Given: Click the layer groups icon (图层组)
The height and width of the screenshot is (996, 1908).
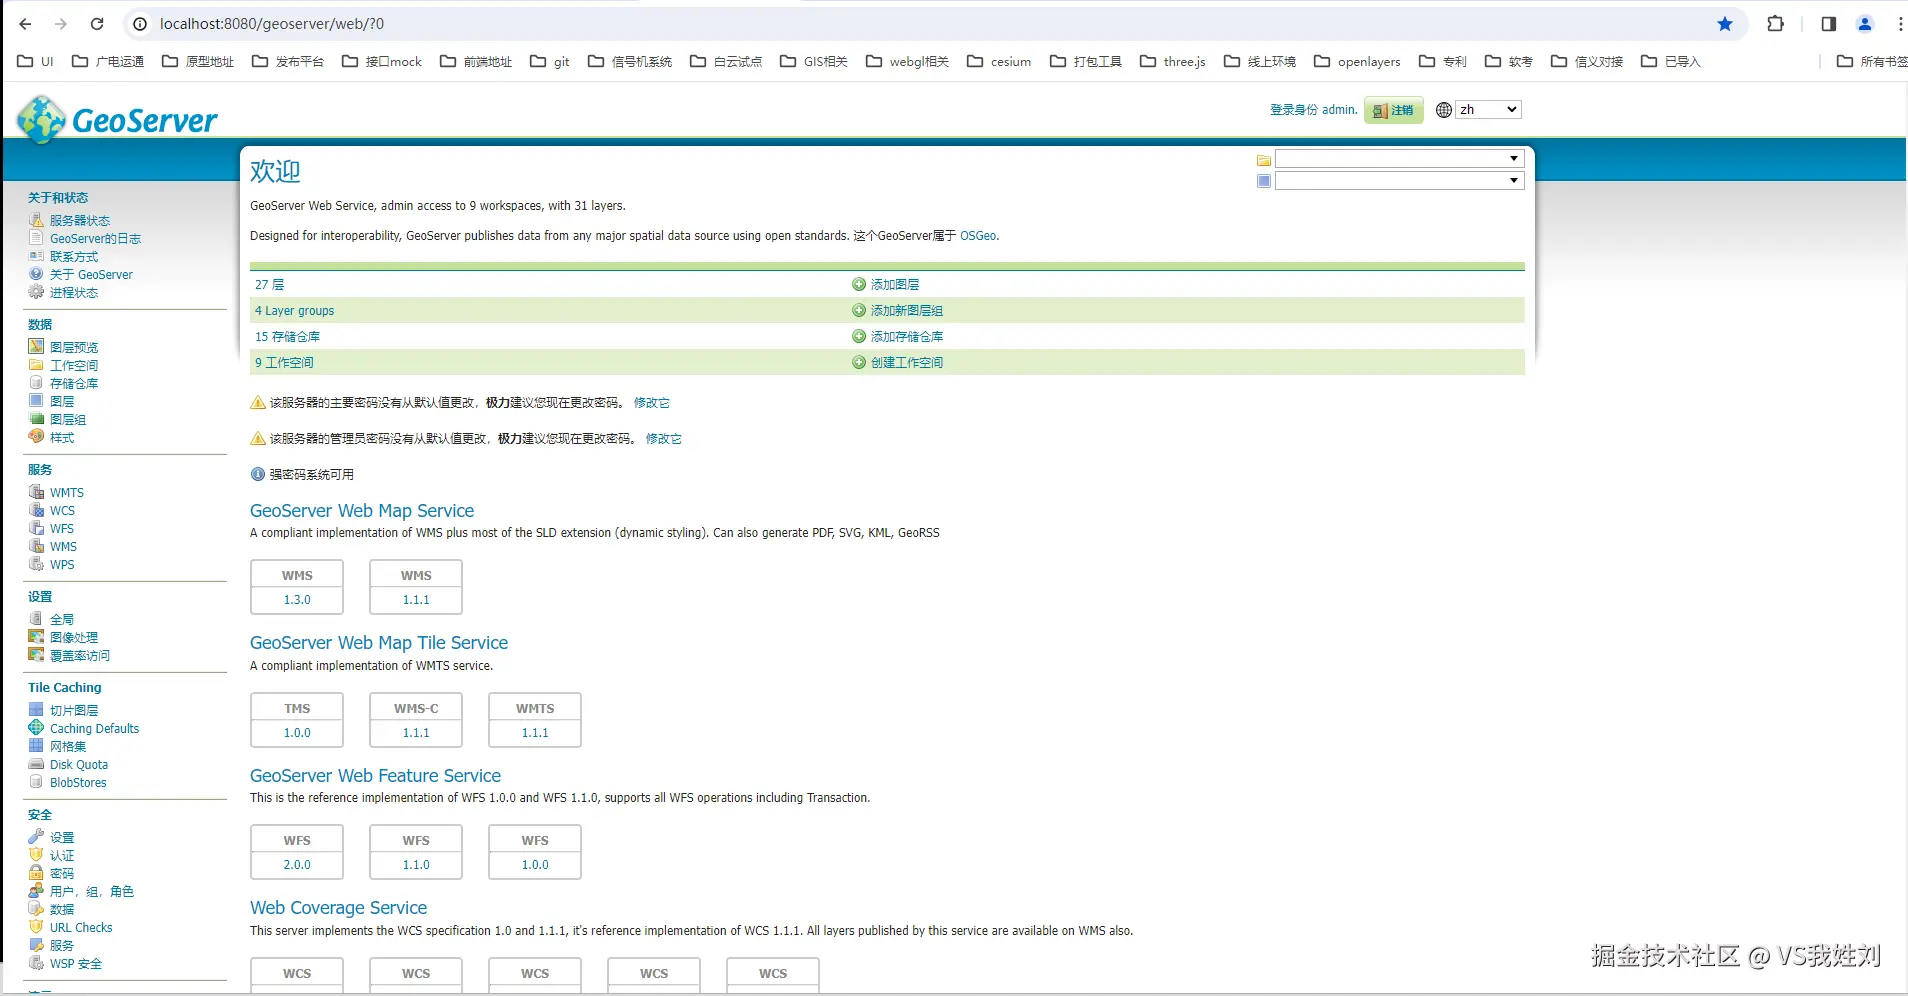Looking at the screenshot, I should click(x=36, y=419).
